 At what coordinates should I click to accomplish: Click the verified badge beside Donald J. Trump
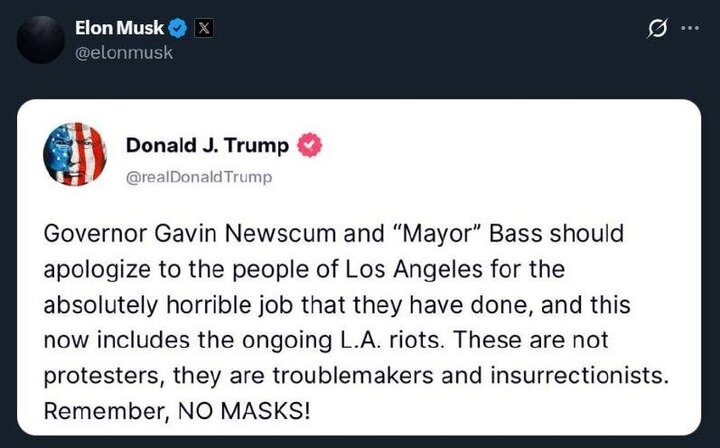click(310, 145)
